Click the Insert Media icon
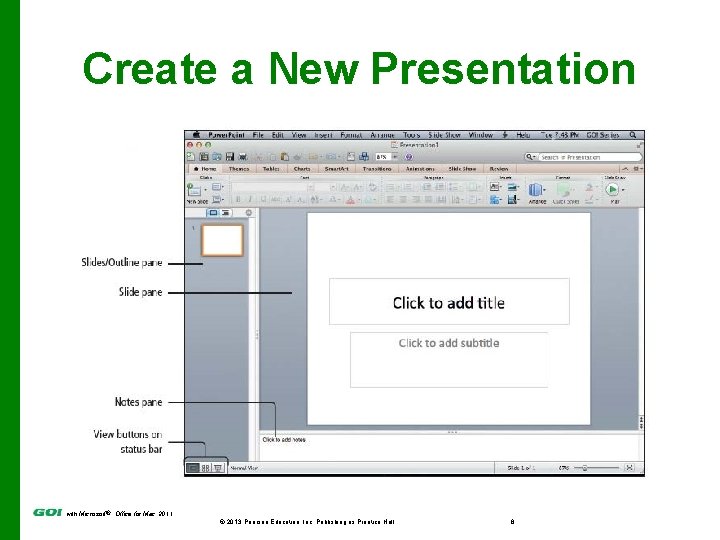Viewport: 720px width, 540px height. point(513,200)
